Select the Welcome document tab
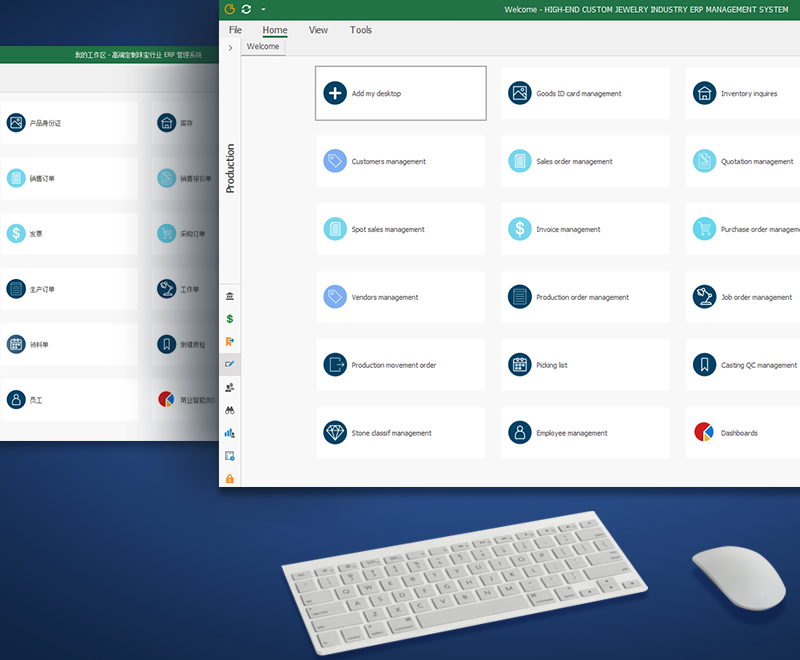800x660 pixels. 263,47
